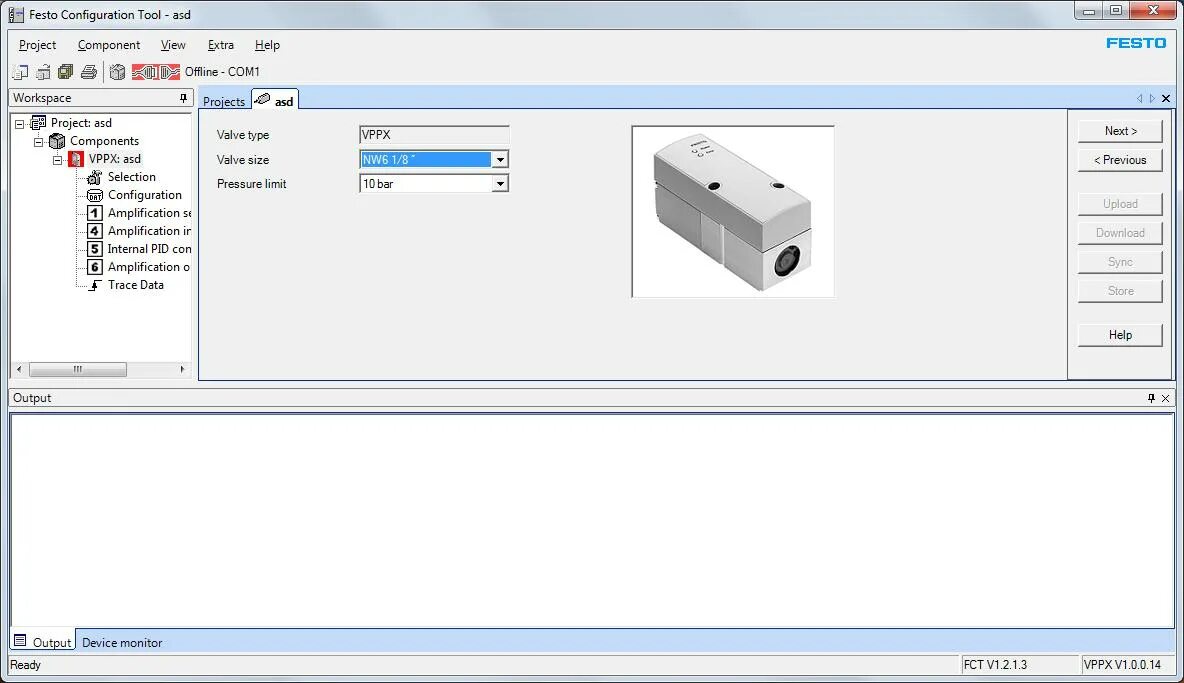The width and height of the screenshot is (1184, 683).
Task: Click the Next > button
Action: coord(1120,131)
